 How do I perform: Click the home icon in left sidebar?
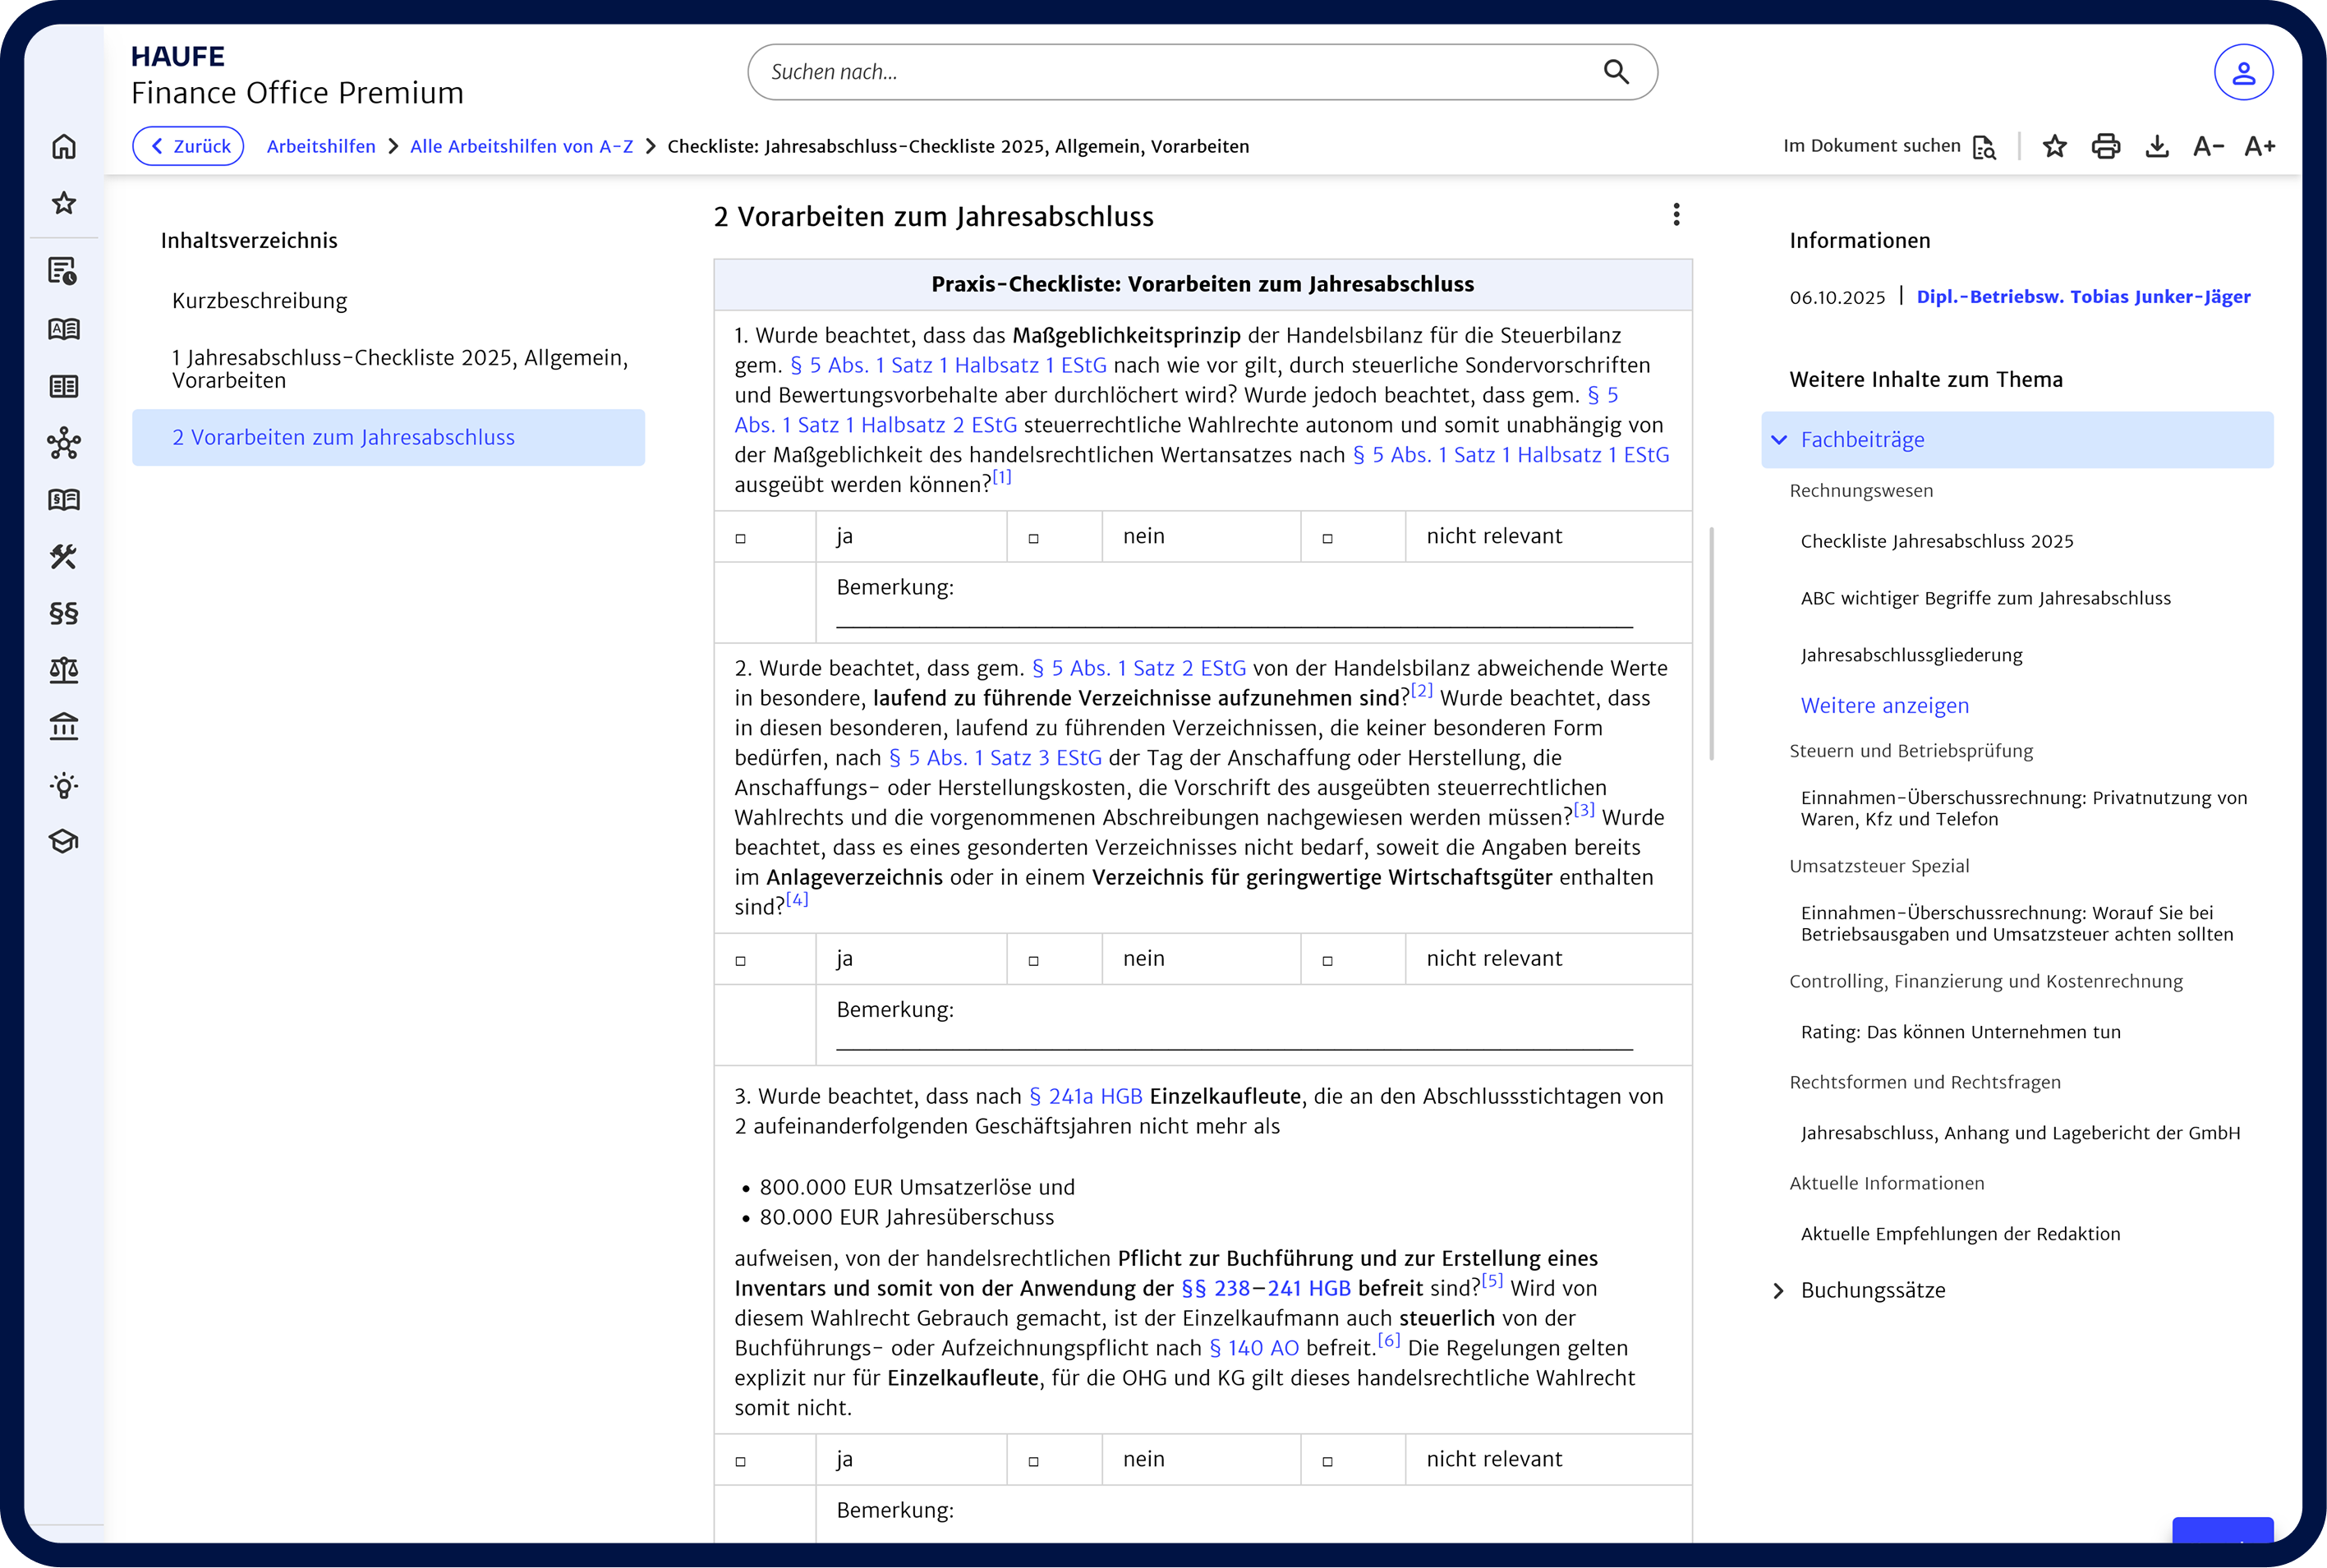(64, 147)
